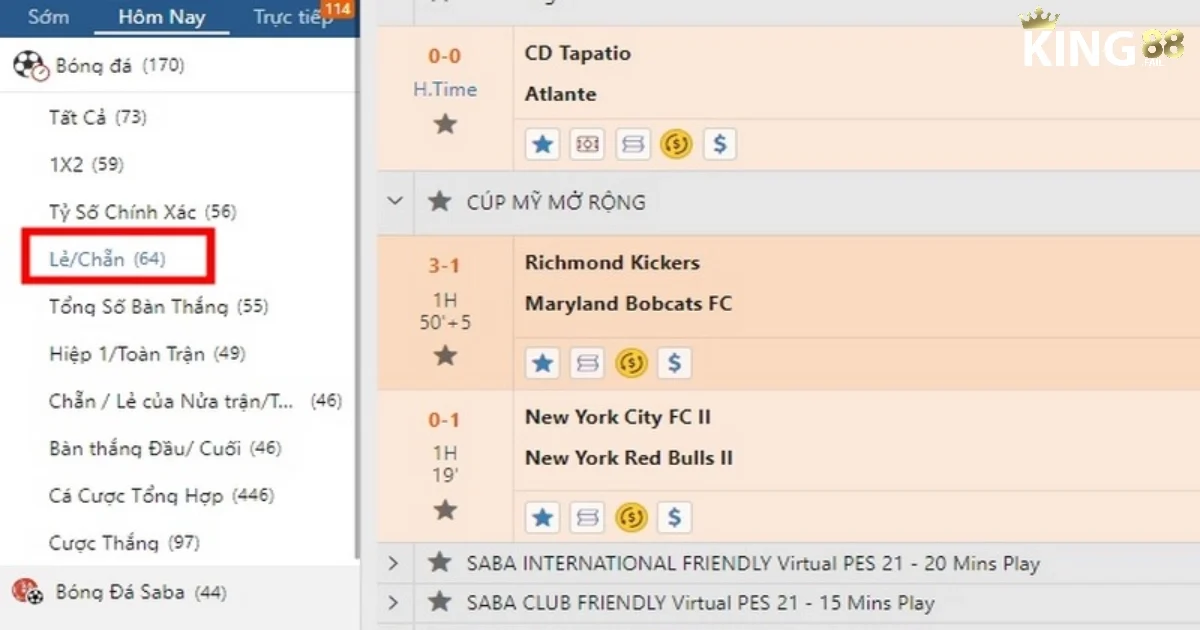Switch to the Trực tiếp tab
Viewport: 1200px width, 630px height.
[292, 17]
